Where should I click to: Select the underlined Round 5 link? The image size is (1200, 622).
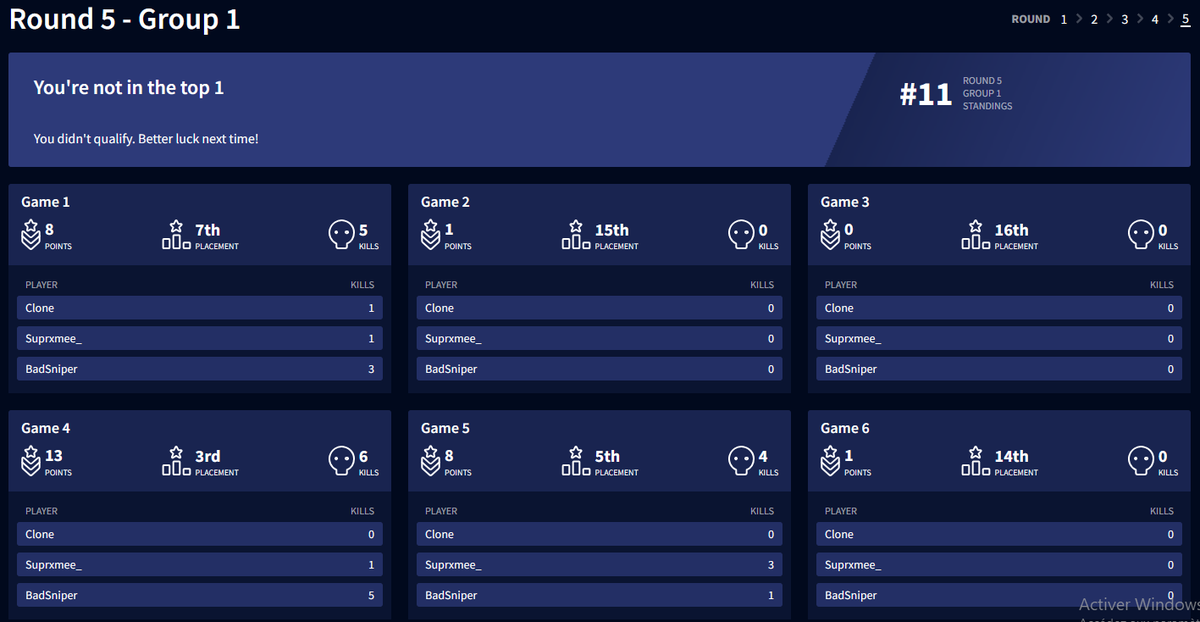click(x=1185, y=19)
